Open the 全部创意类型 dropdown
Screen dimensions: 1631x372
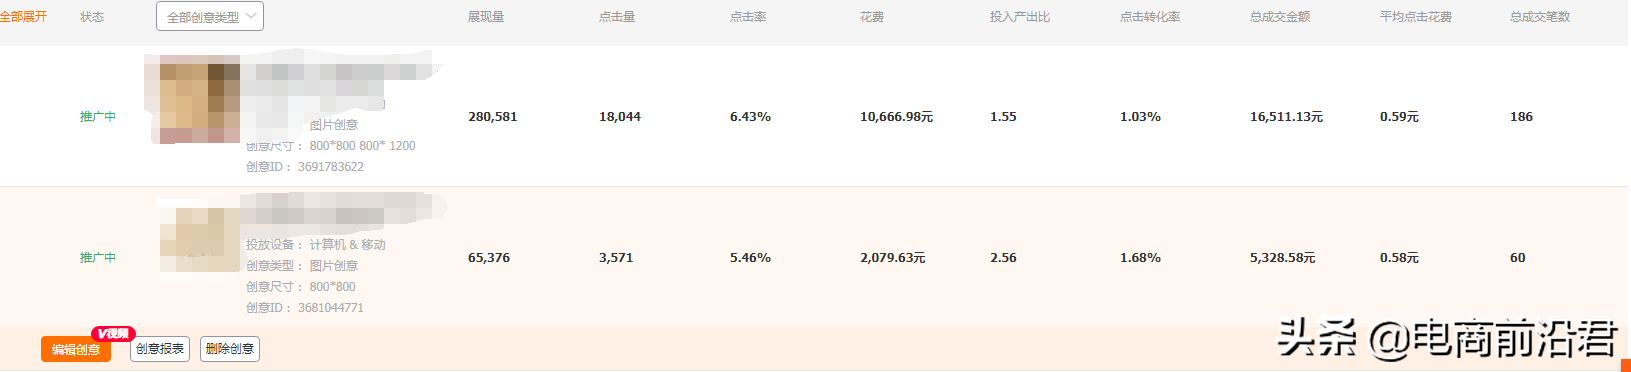click(x=210, y=17)
